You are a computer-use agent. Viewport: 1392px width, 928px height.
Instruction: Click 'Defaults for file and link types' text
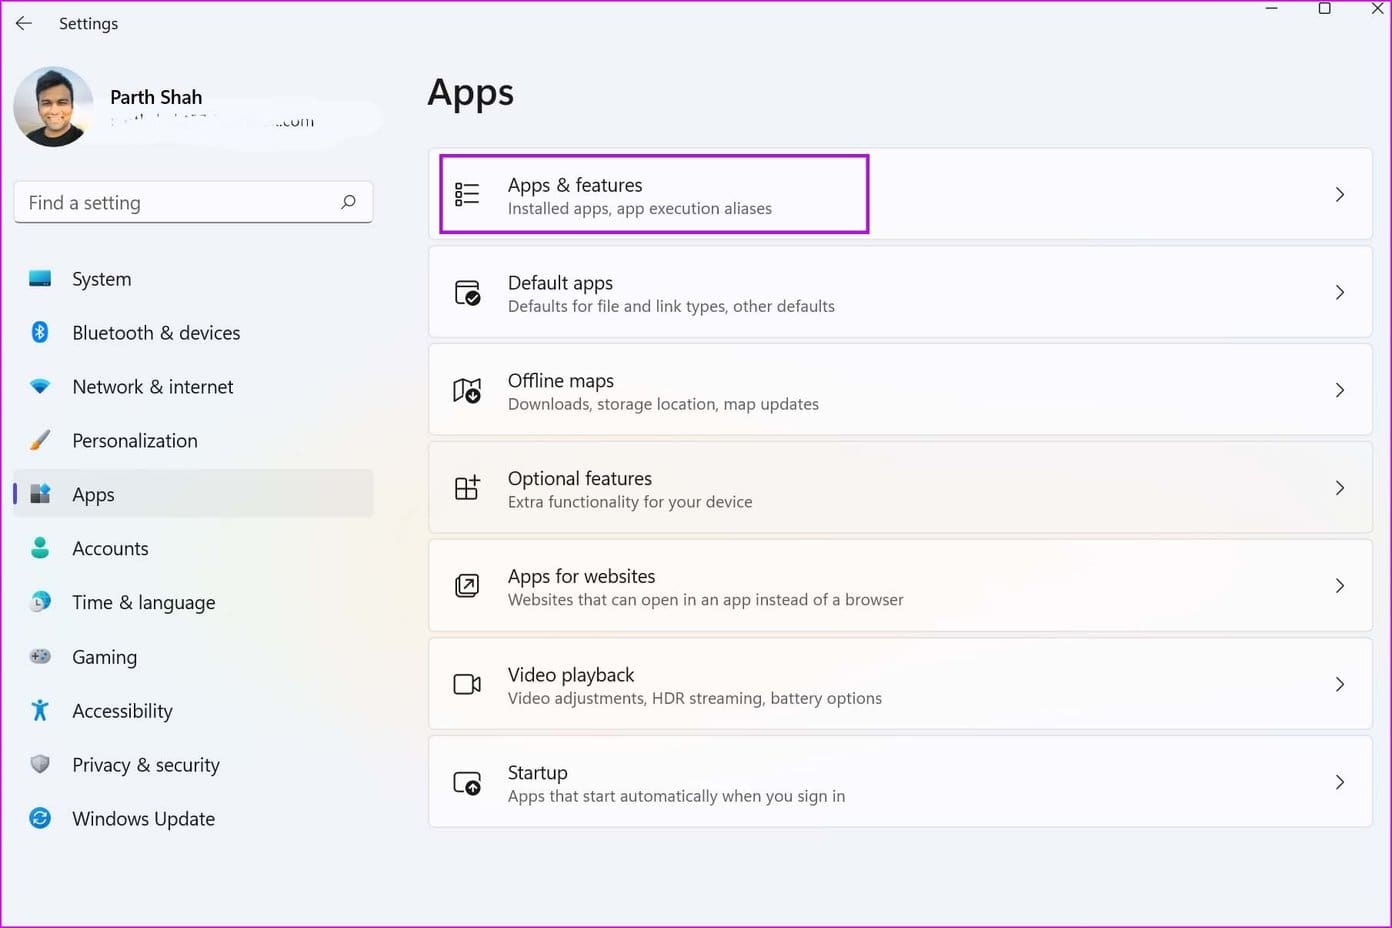pos(617,306)
